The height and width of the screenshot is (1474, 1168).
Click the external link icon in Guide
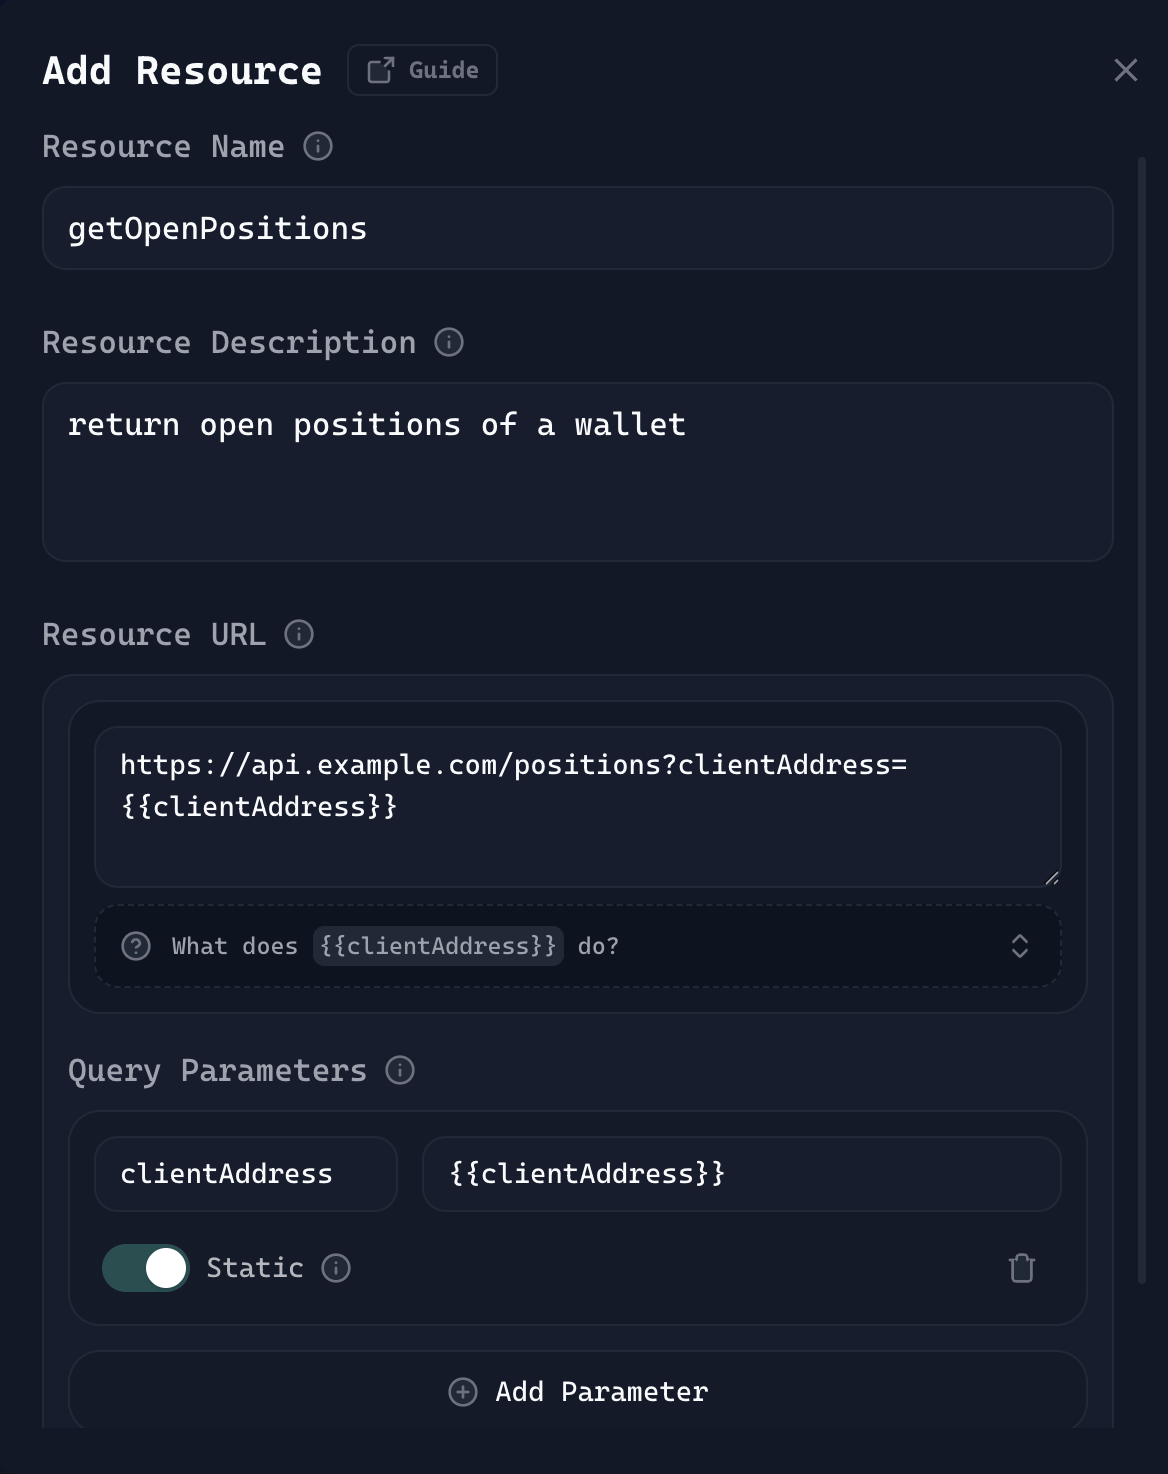point(381,70)
